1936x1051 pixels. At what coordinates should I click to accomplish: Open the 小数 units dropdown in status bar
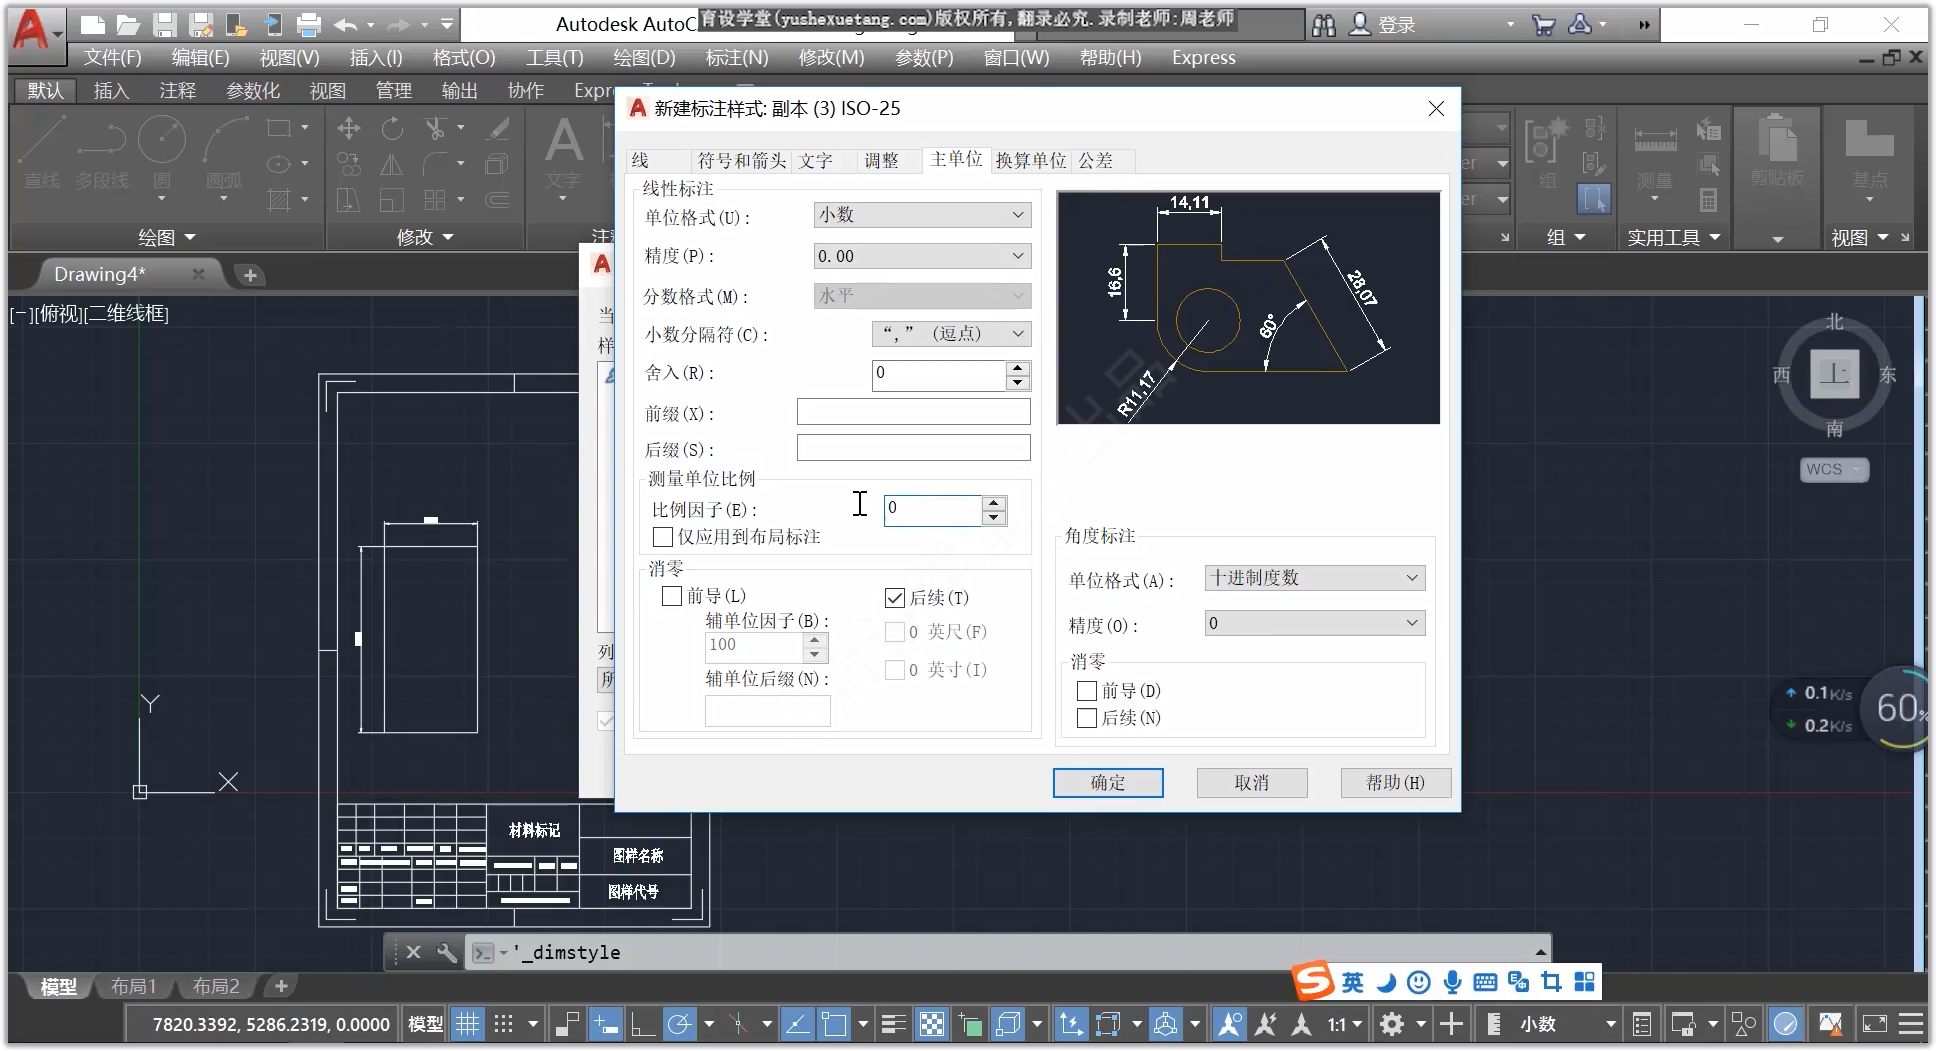tap(1567, 1024)
